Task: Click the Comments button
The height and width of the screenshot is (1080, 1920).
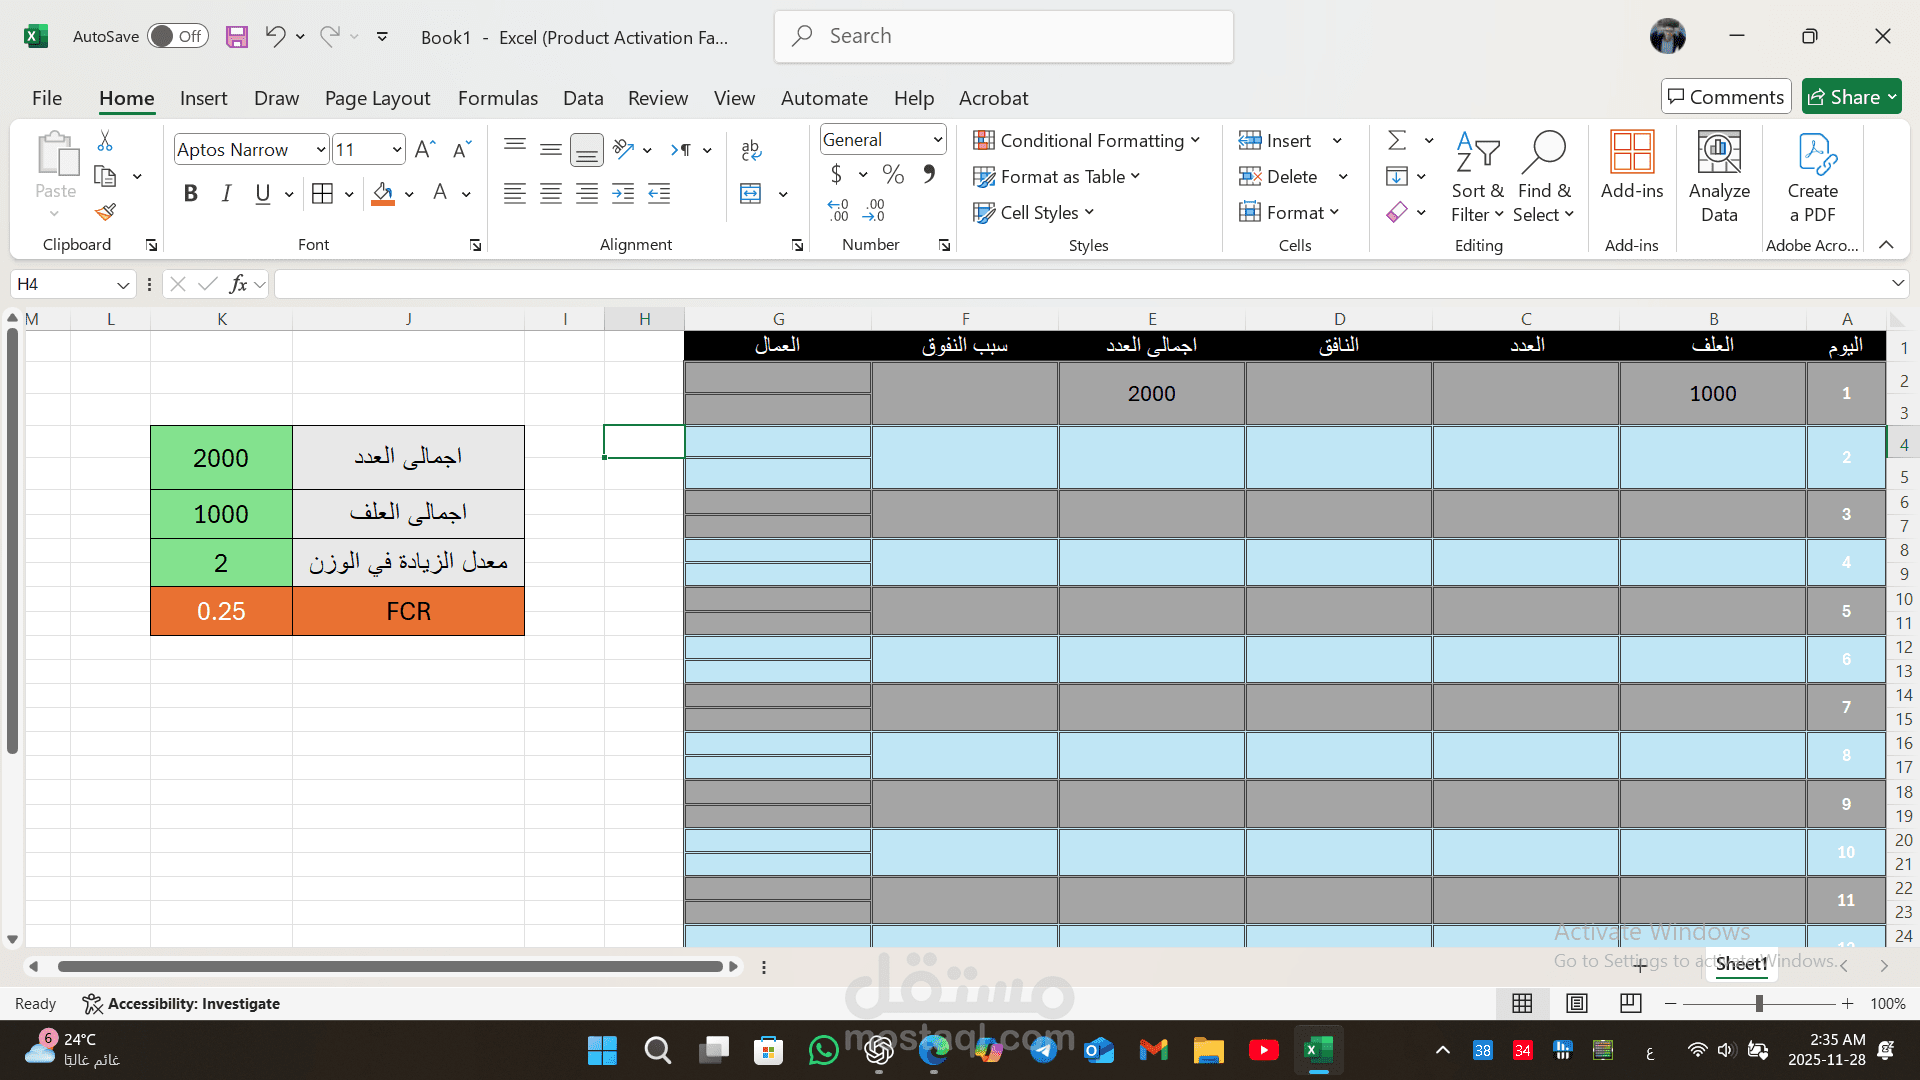Action: [x=1726, y=97]
